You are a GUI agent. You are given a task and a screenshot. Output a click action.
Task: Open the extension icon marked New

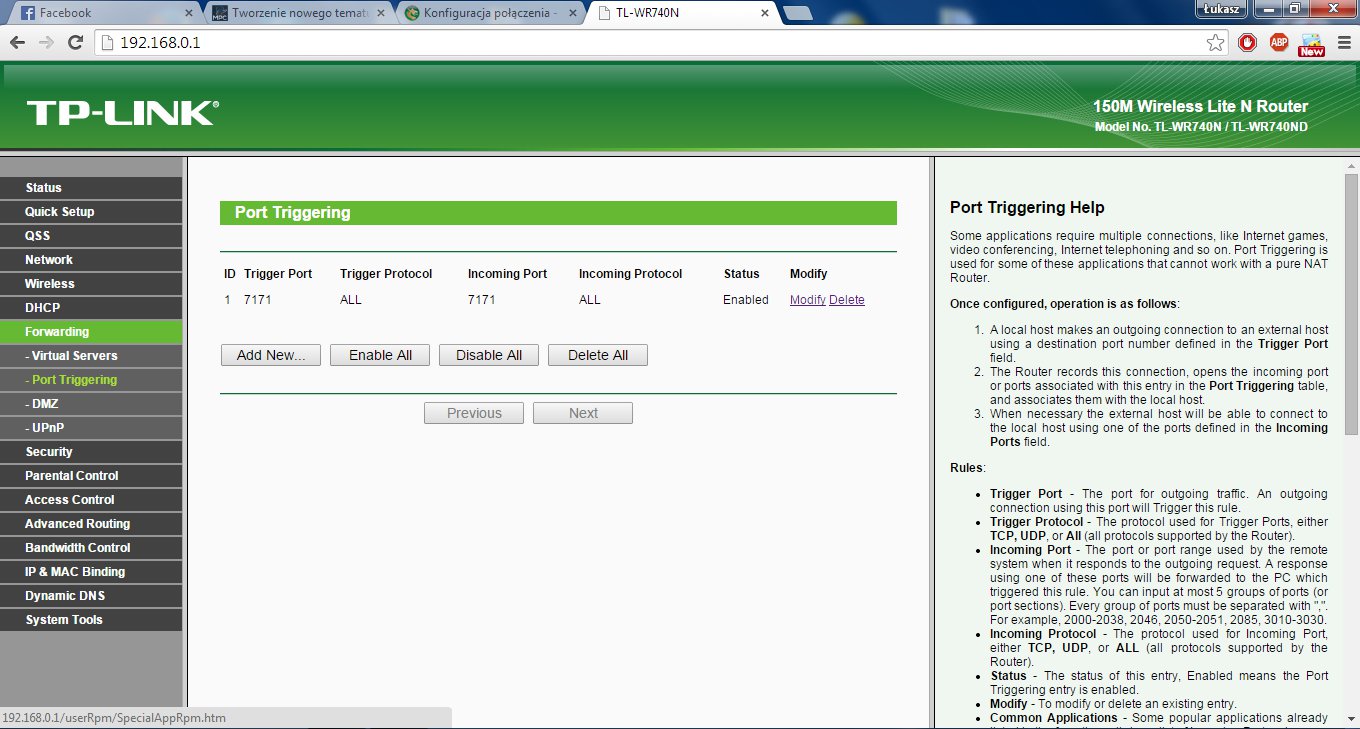(x=1311, y=43)
